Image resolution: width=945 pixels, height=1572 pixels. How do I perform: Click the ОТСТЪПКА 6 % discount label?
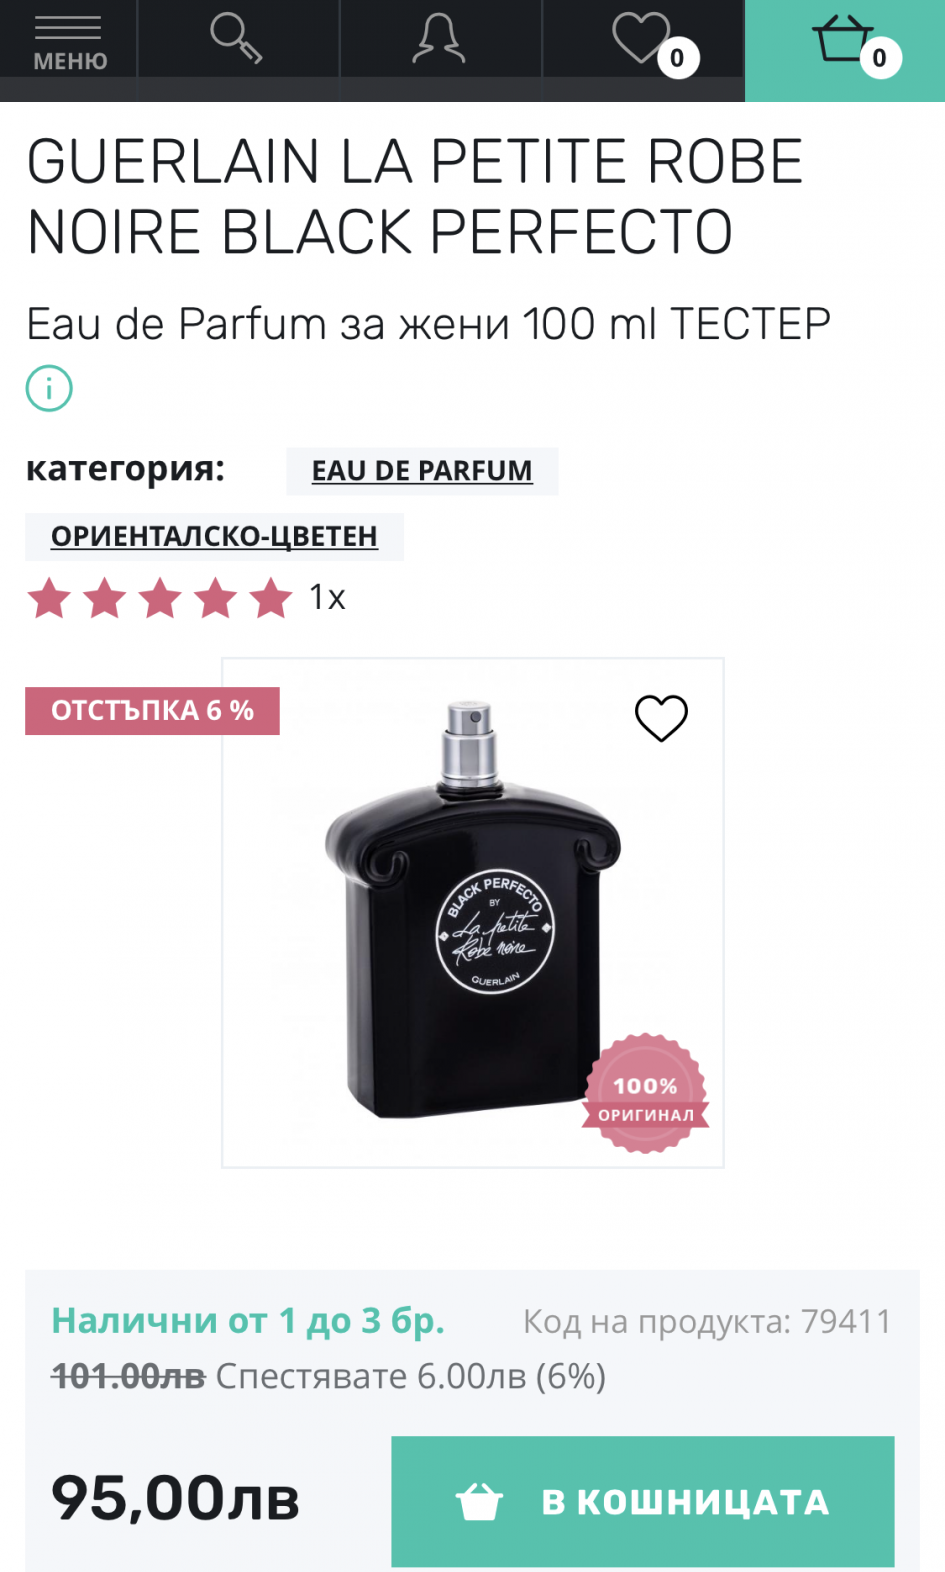point(152,711)
